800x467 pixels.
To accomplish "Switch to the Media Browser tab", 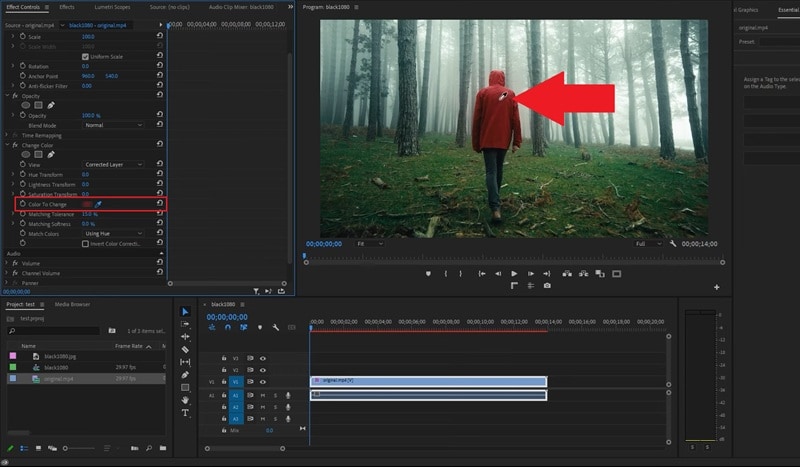I will tap(72, 304).
